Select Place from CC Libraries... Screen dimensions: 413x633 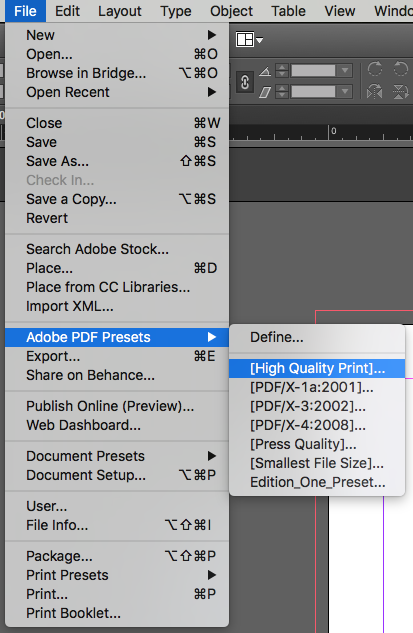(x=117, y=287)
